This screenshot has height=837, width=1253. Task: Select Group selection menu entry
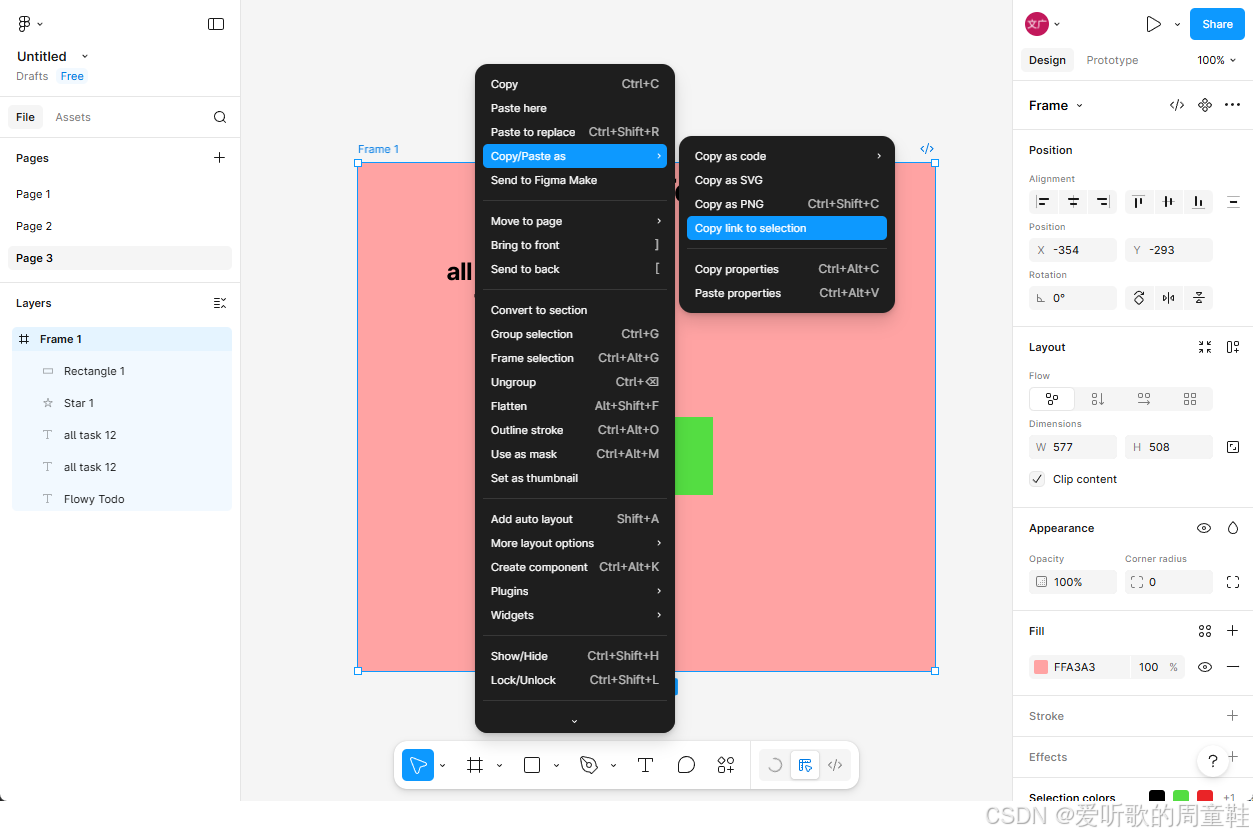click(575, 334)
